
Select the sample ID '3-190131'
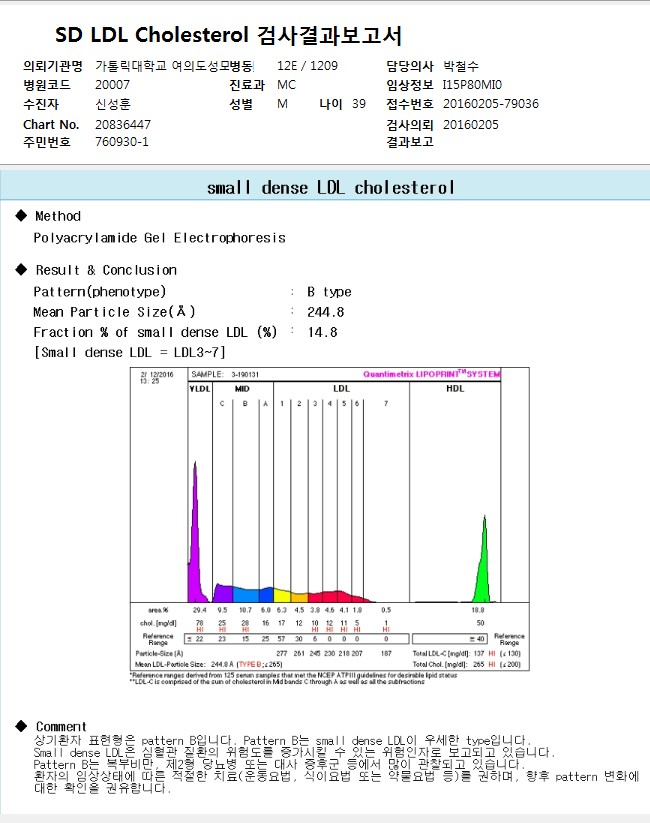point(245,375)
